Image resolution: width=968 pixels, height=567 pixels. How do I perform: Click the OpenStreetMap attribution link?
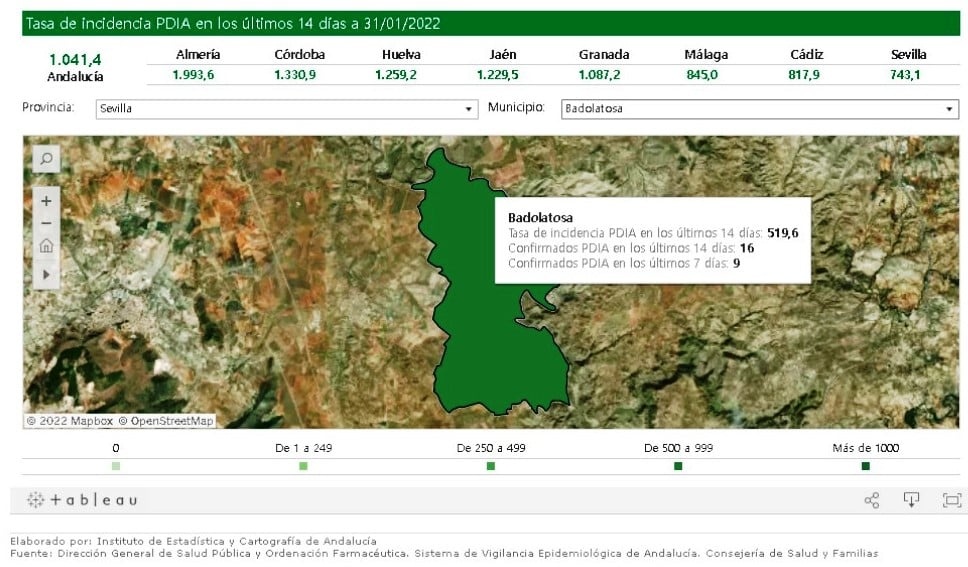click(165, 421)
